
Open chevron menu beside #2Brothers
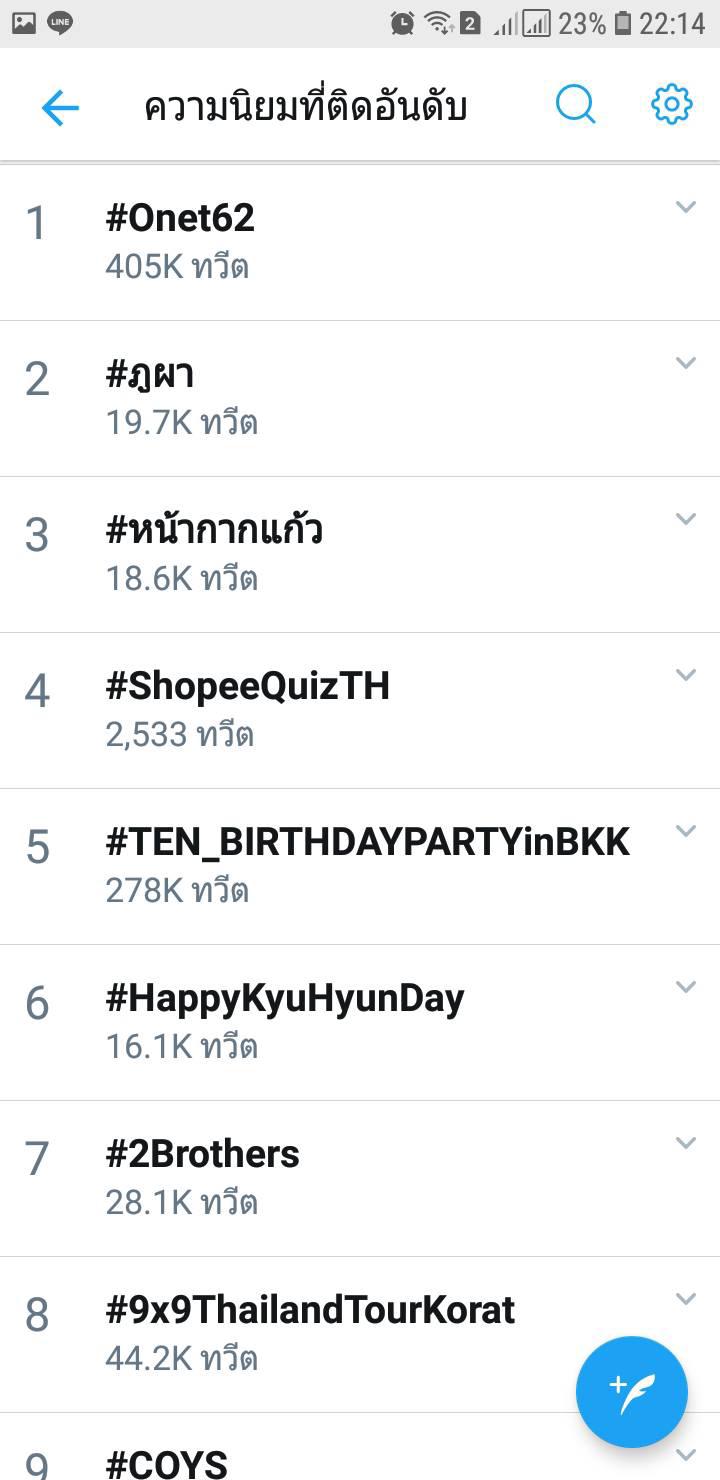tap(685, 1143)
